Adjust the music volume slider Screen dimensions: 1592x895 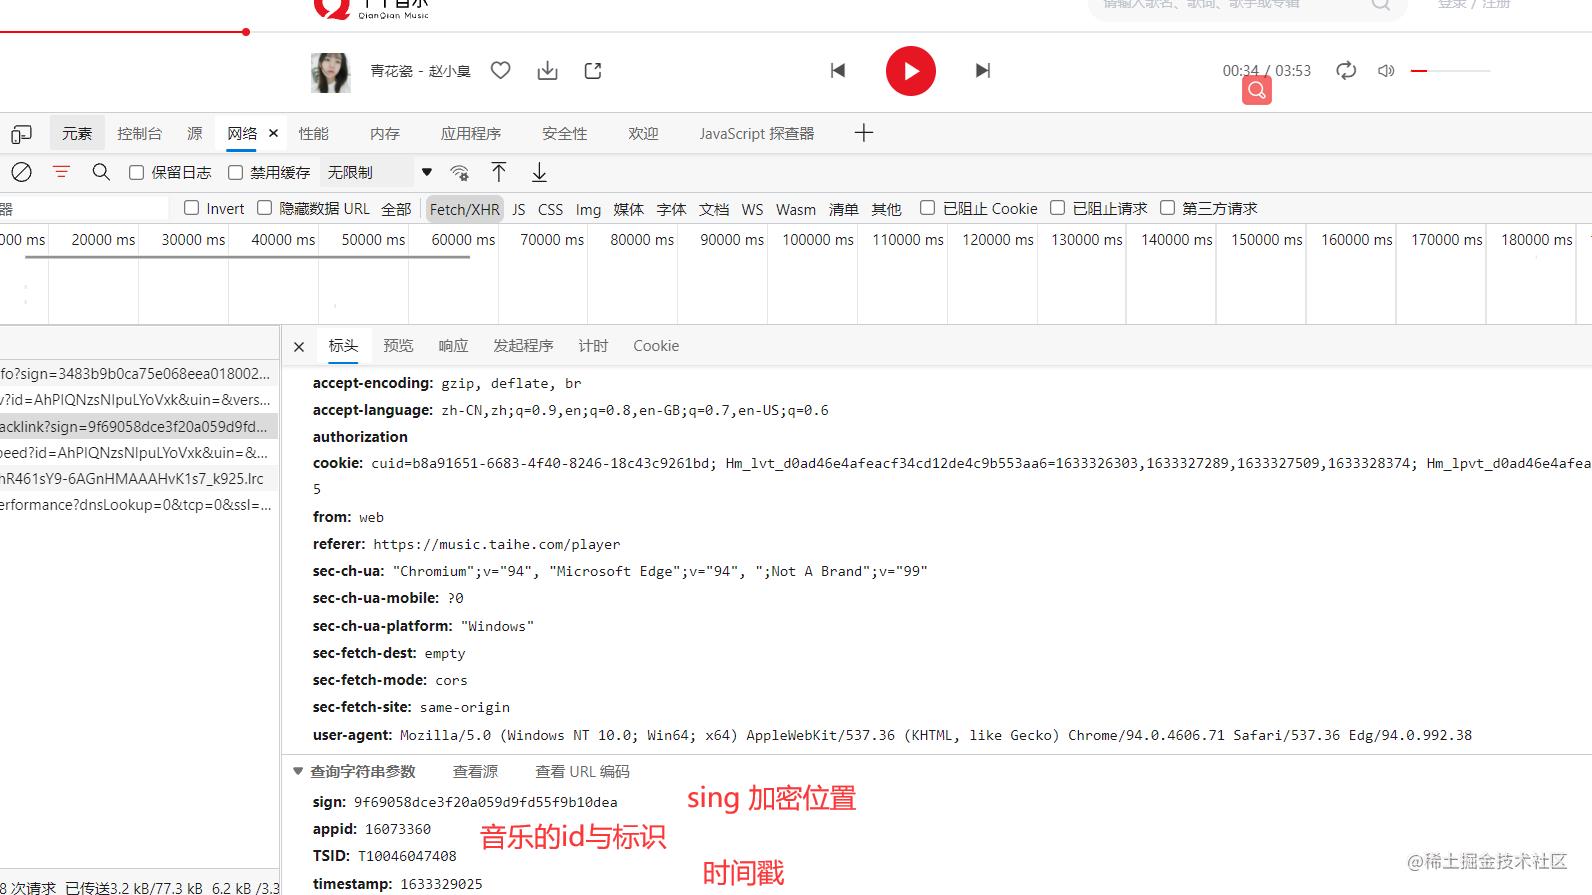(1450, 71)
